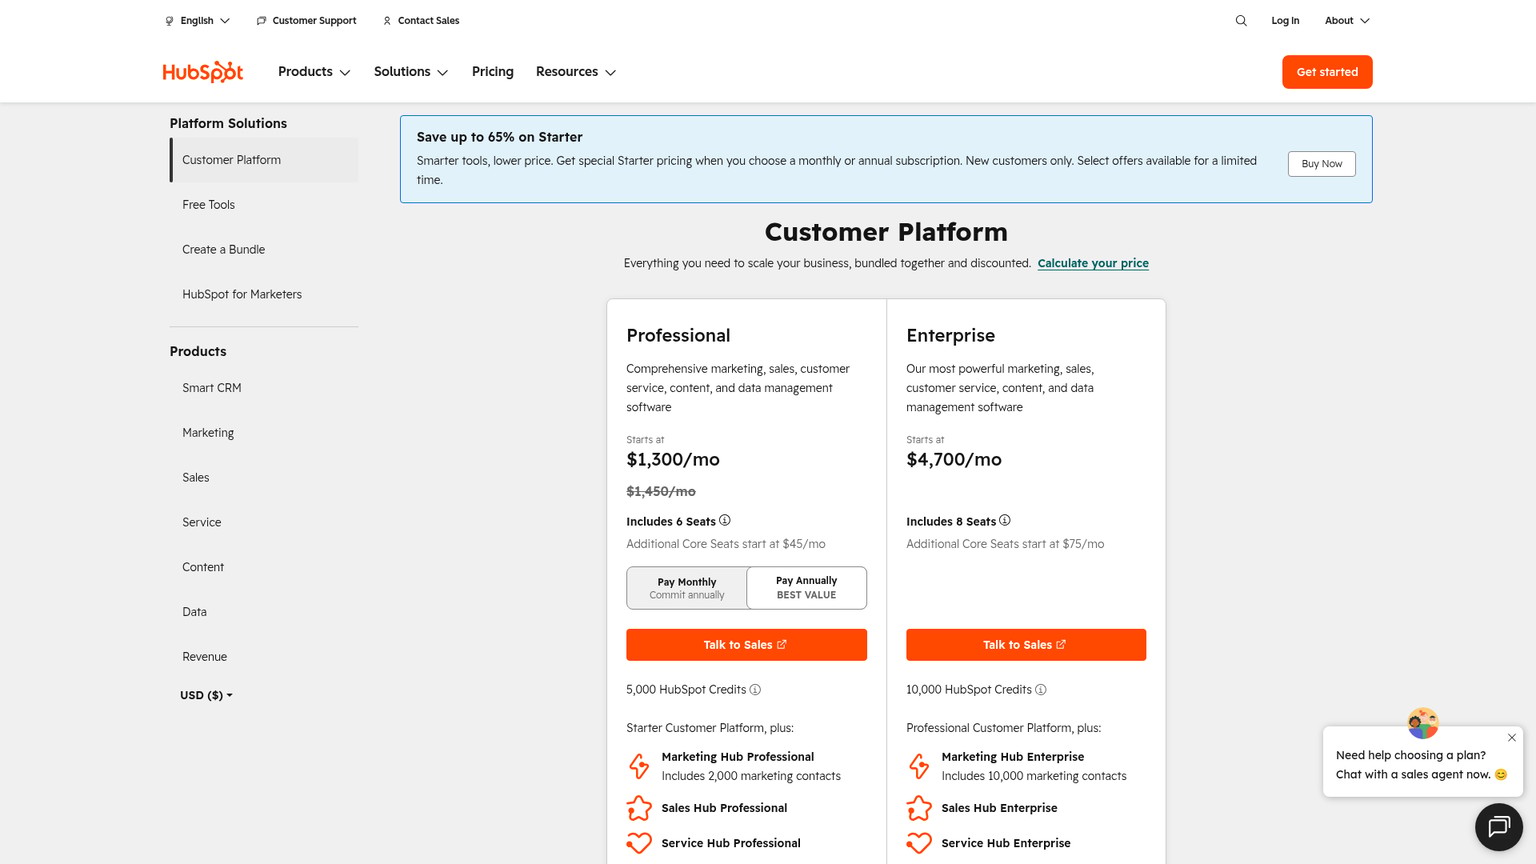The image size is (1536, 864).
Task: Click the $1,300/mo Professional price
Action: (673, 460)
